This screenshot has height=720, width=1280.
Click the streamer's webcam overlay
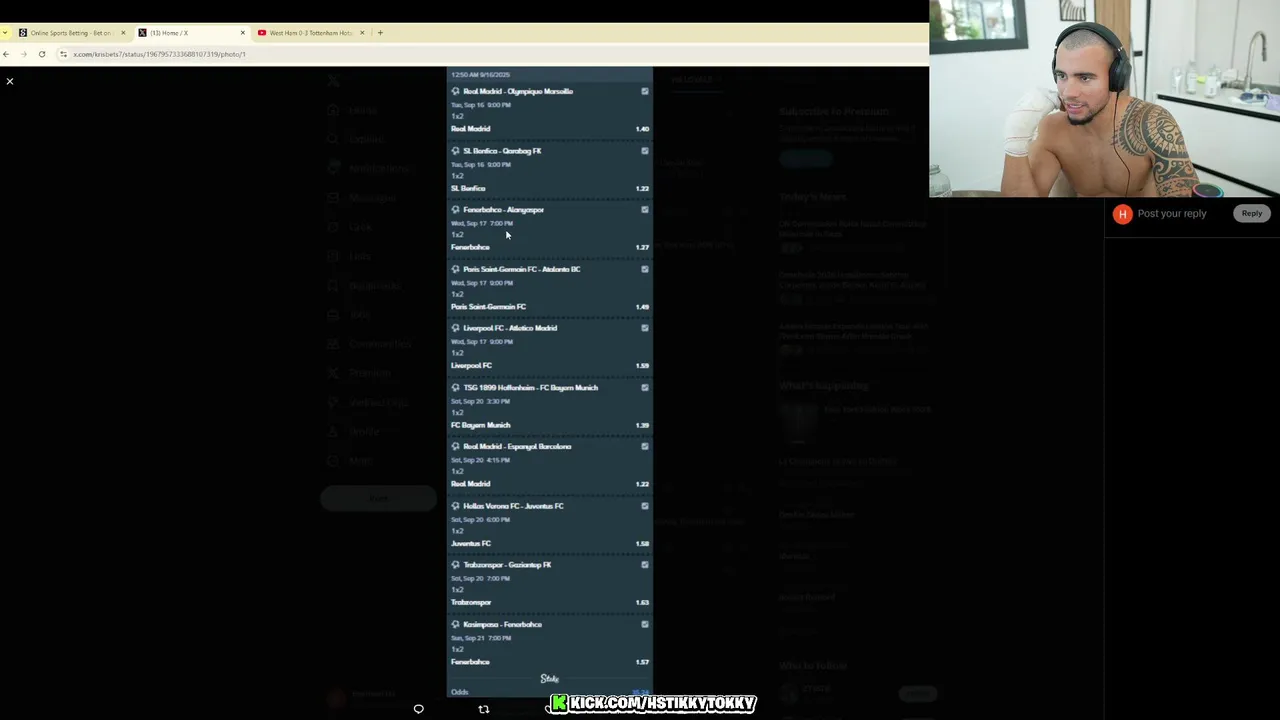tap(1104, 98)
